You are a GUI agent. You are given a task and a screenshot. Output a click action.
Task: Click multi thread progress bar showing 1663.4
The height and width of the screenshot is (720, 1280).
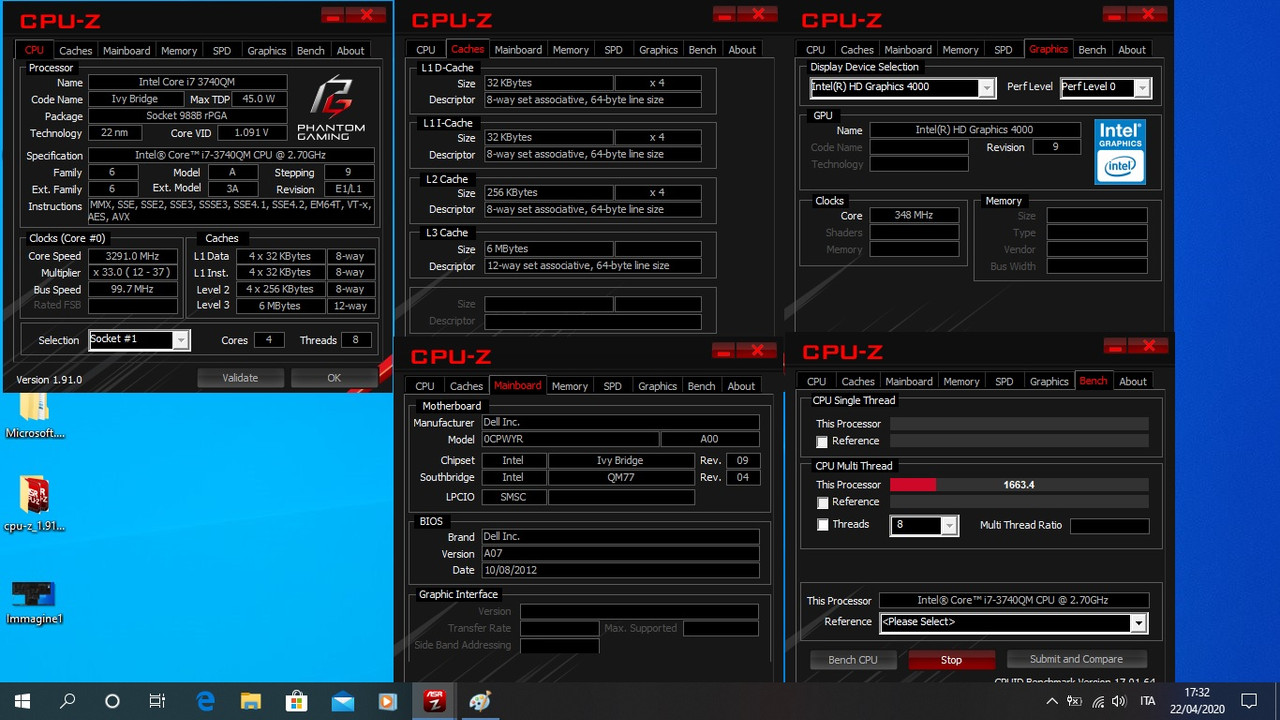pyautogui.click(x=1019, y=485)
